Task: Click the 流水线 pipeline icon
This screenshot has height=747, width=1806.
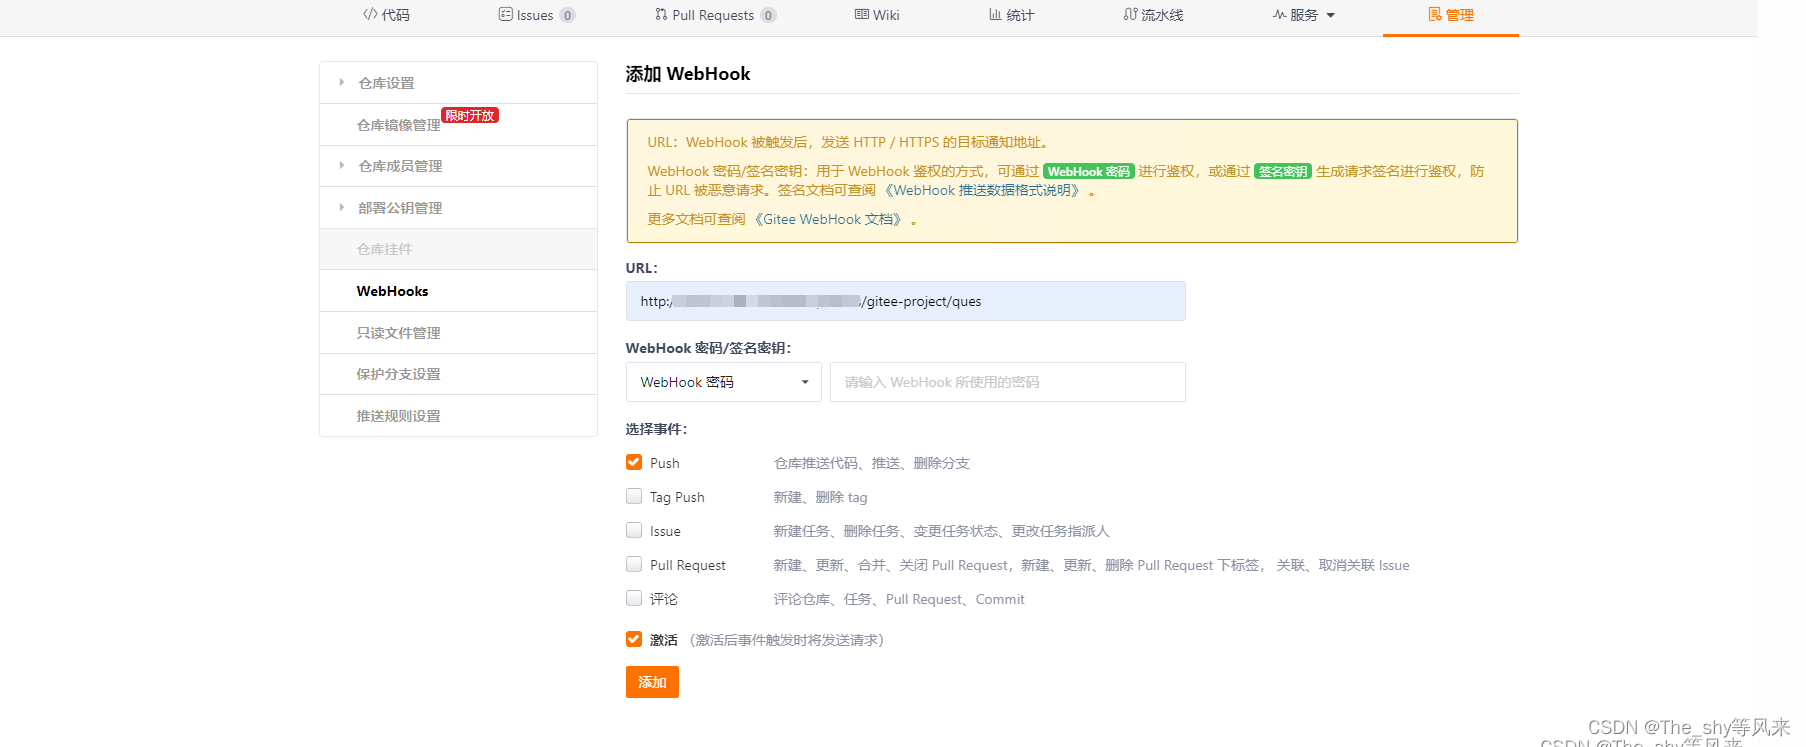Action: click(1130, 14)
